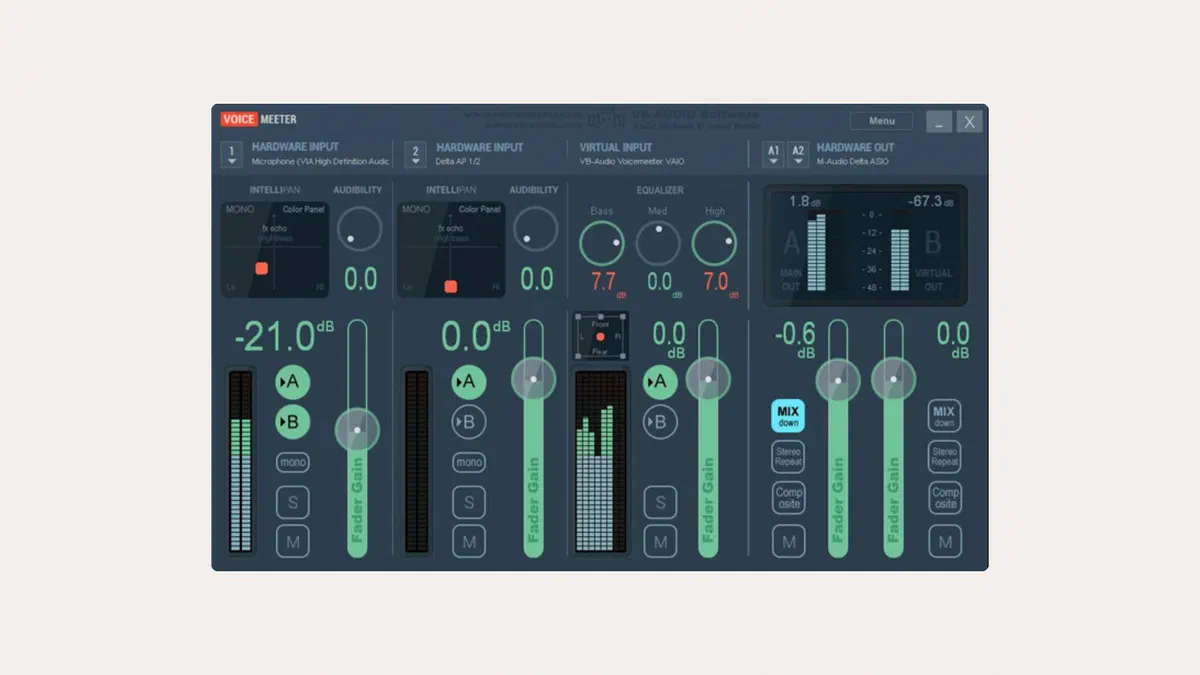Viewport: 1200px width, 675px height.
Task: Expand Hardware Input 1 device selector
Action: click(x=232, y=155)
